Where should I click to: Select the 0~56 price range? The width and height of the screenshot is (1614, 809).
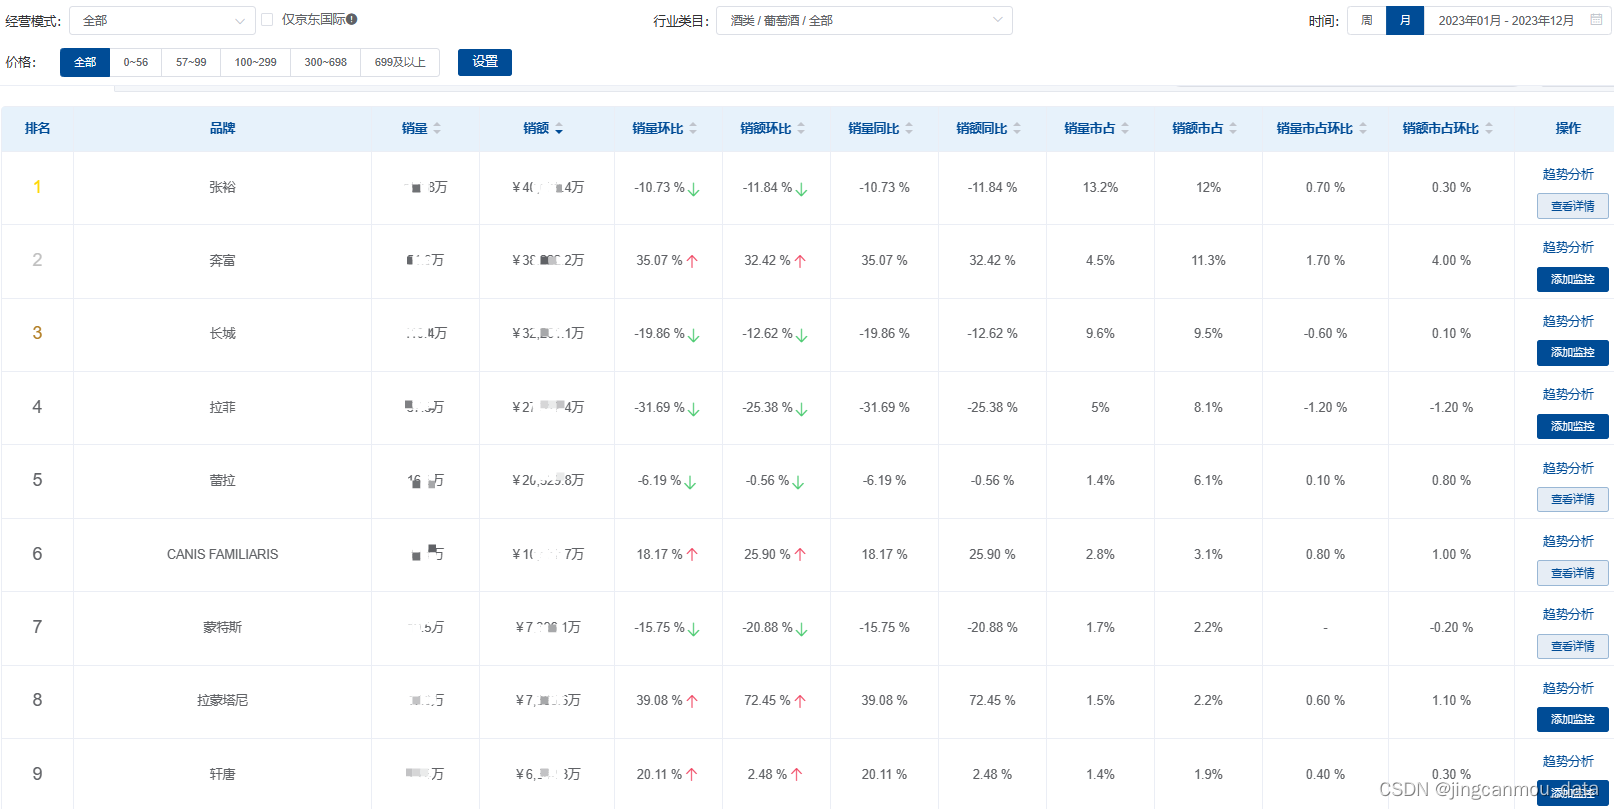point(136,62)
